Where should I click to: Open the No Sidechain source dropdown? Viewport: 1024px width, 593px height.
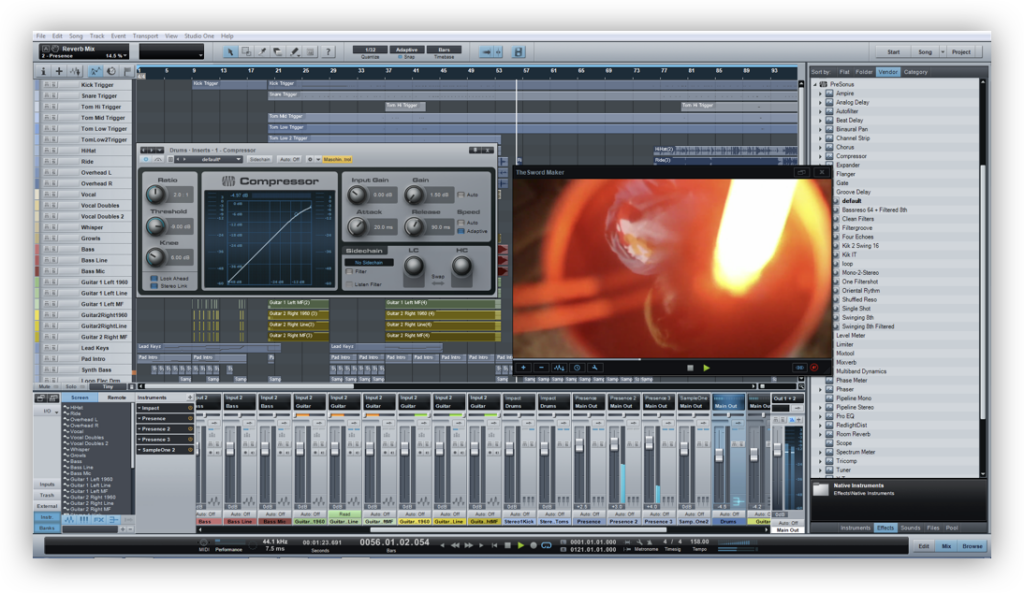point(369,263)
